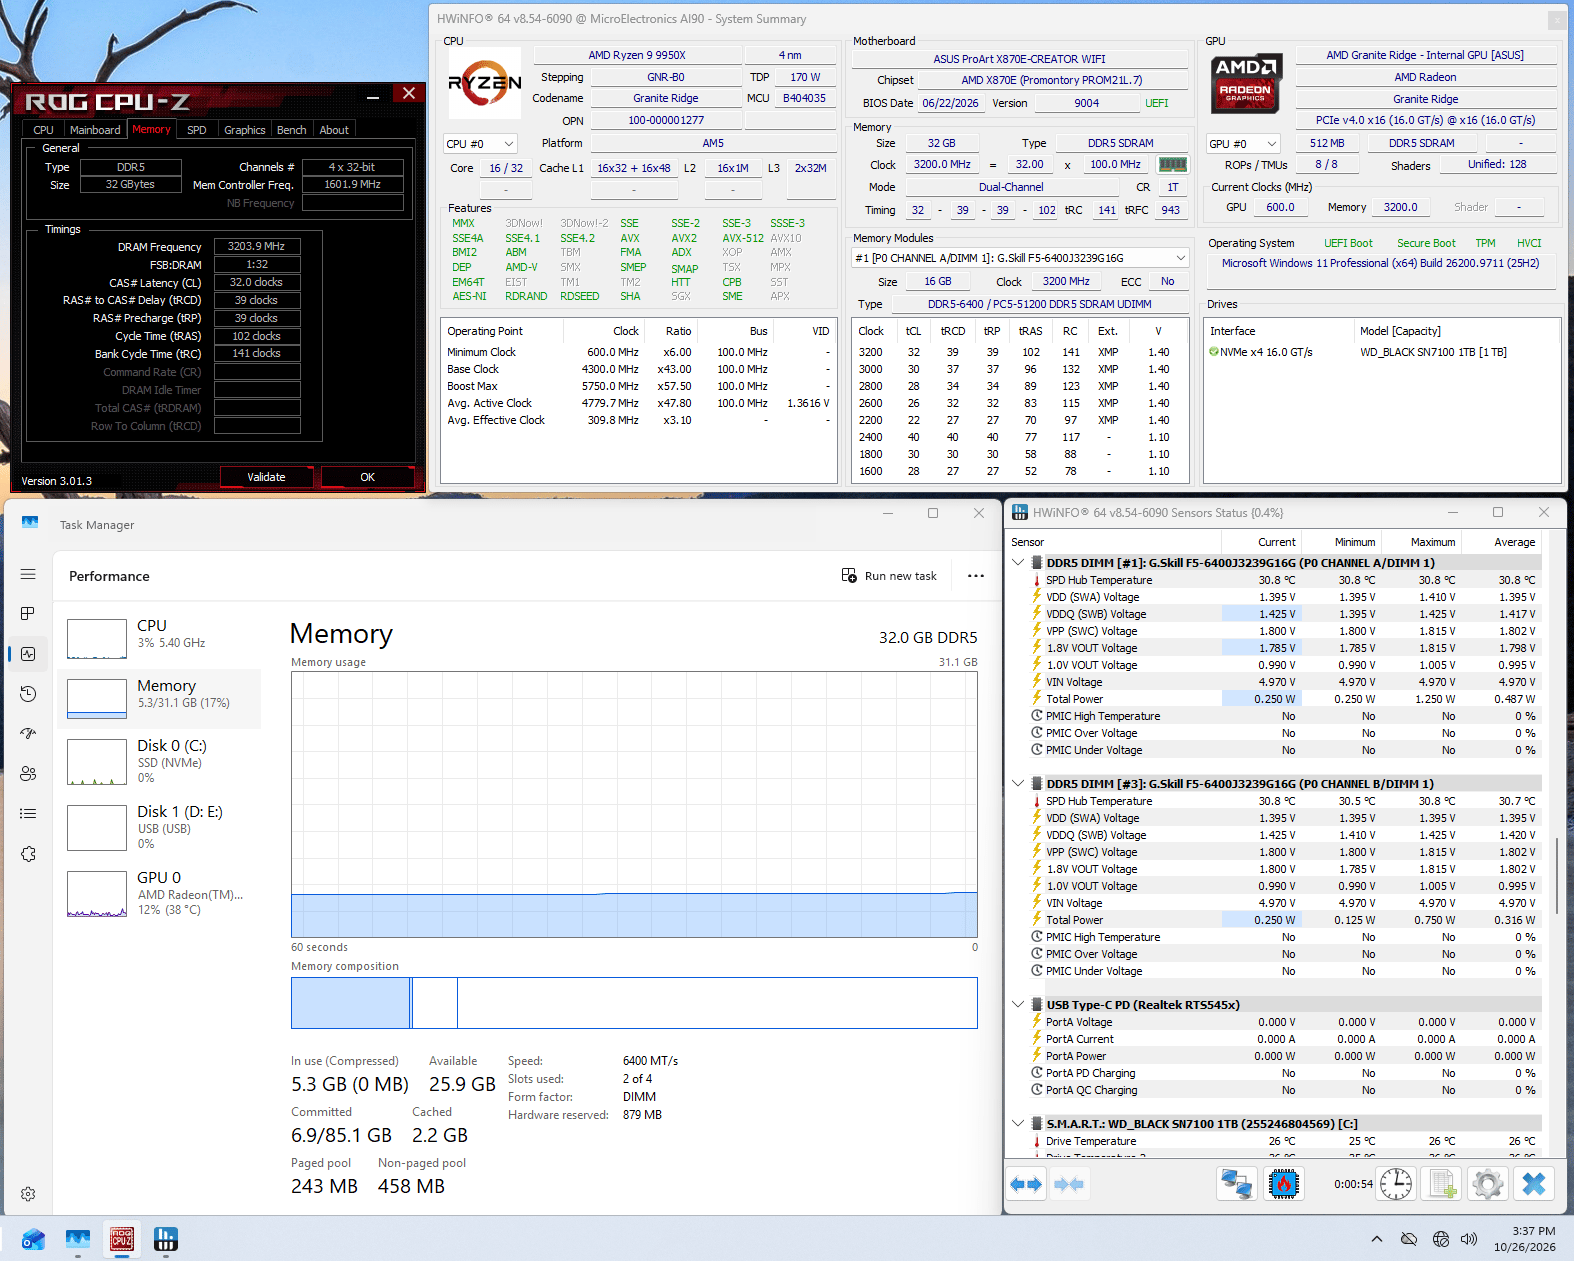Switch to Mainboard tab in ROG CPU-Z

[x=95, y=130]
